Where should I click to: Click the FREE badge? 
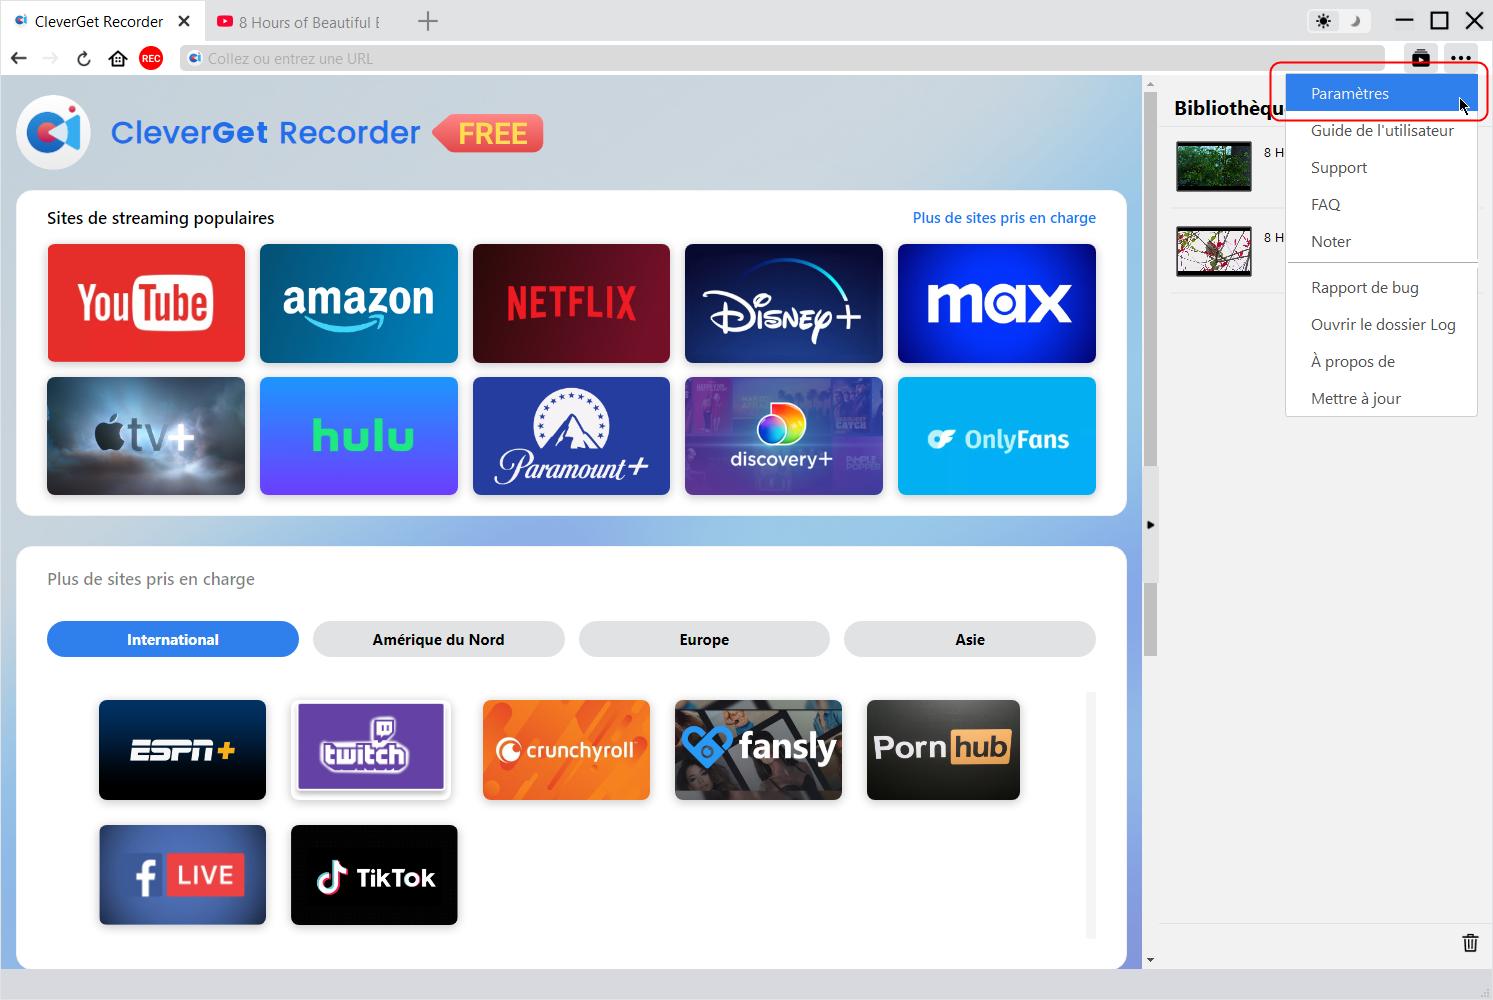489,133
